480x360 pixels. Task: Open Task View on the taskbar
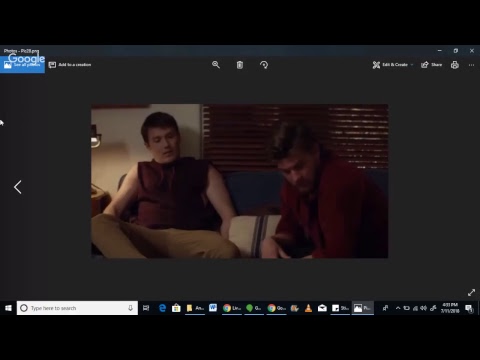coord(146,308)
